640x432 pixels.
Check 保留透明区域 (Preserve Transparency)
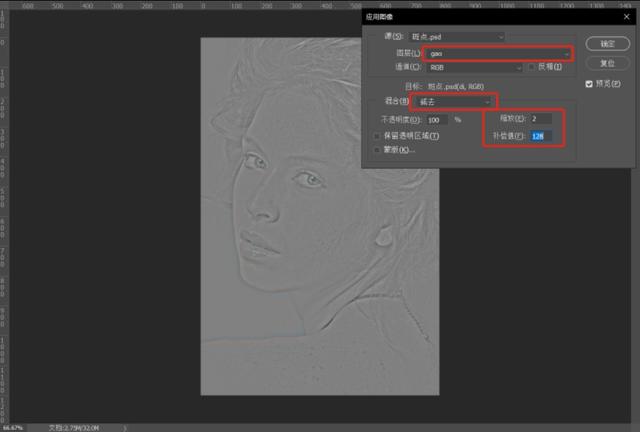pos(376,135)
